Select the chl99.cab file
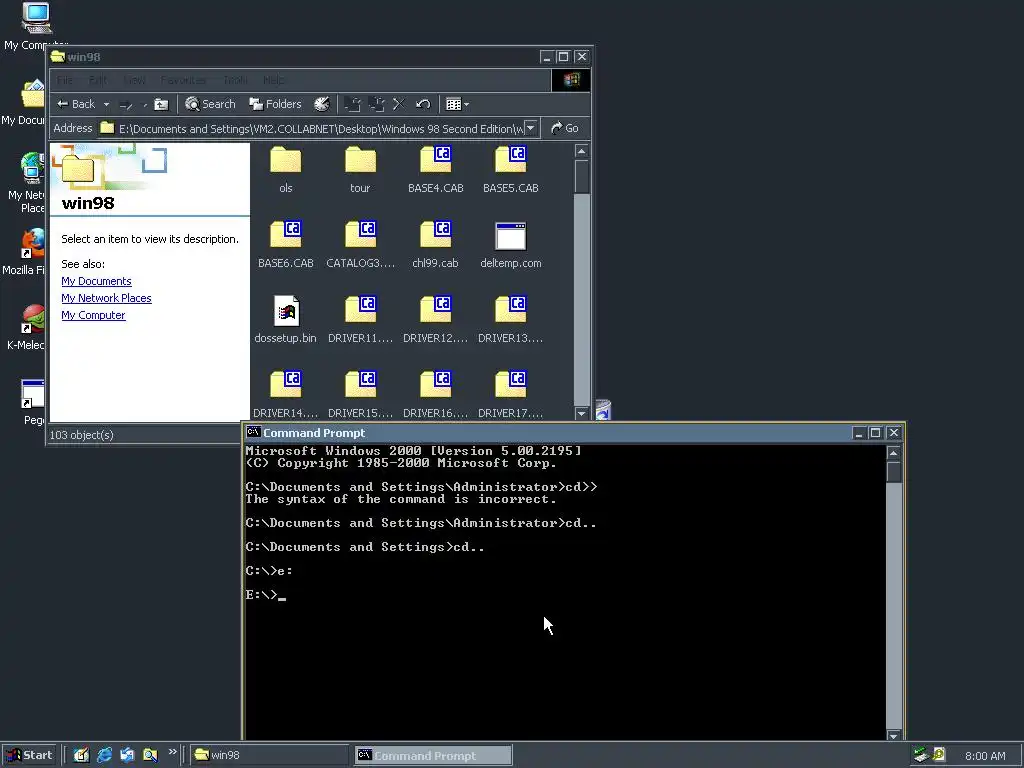 [436, 244]
